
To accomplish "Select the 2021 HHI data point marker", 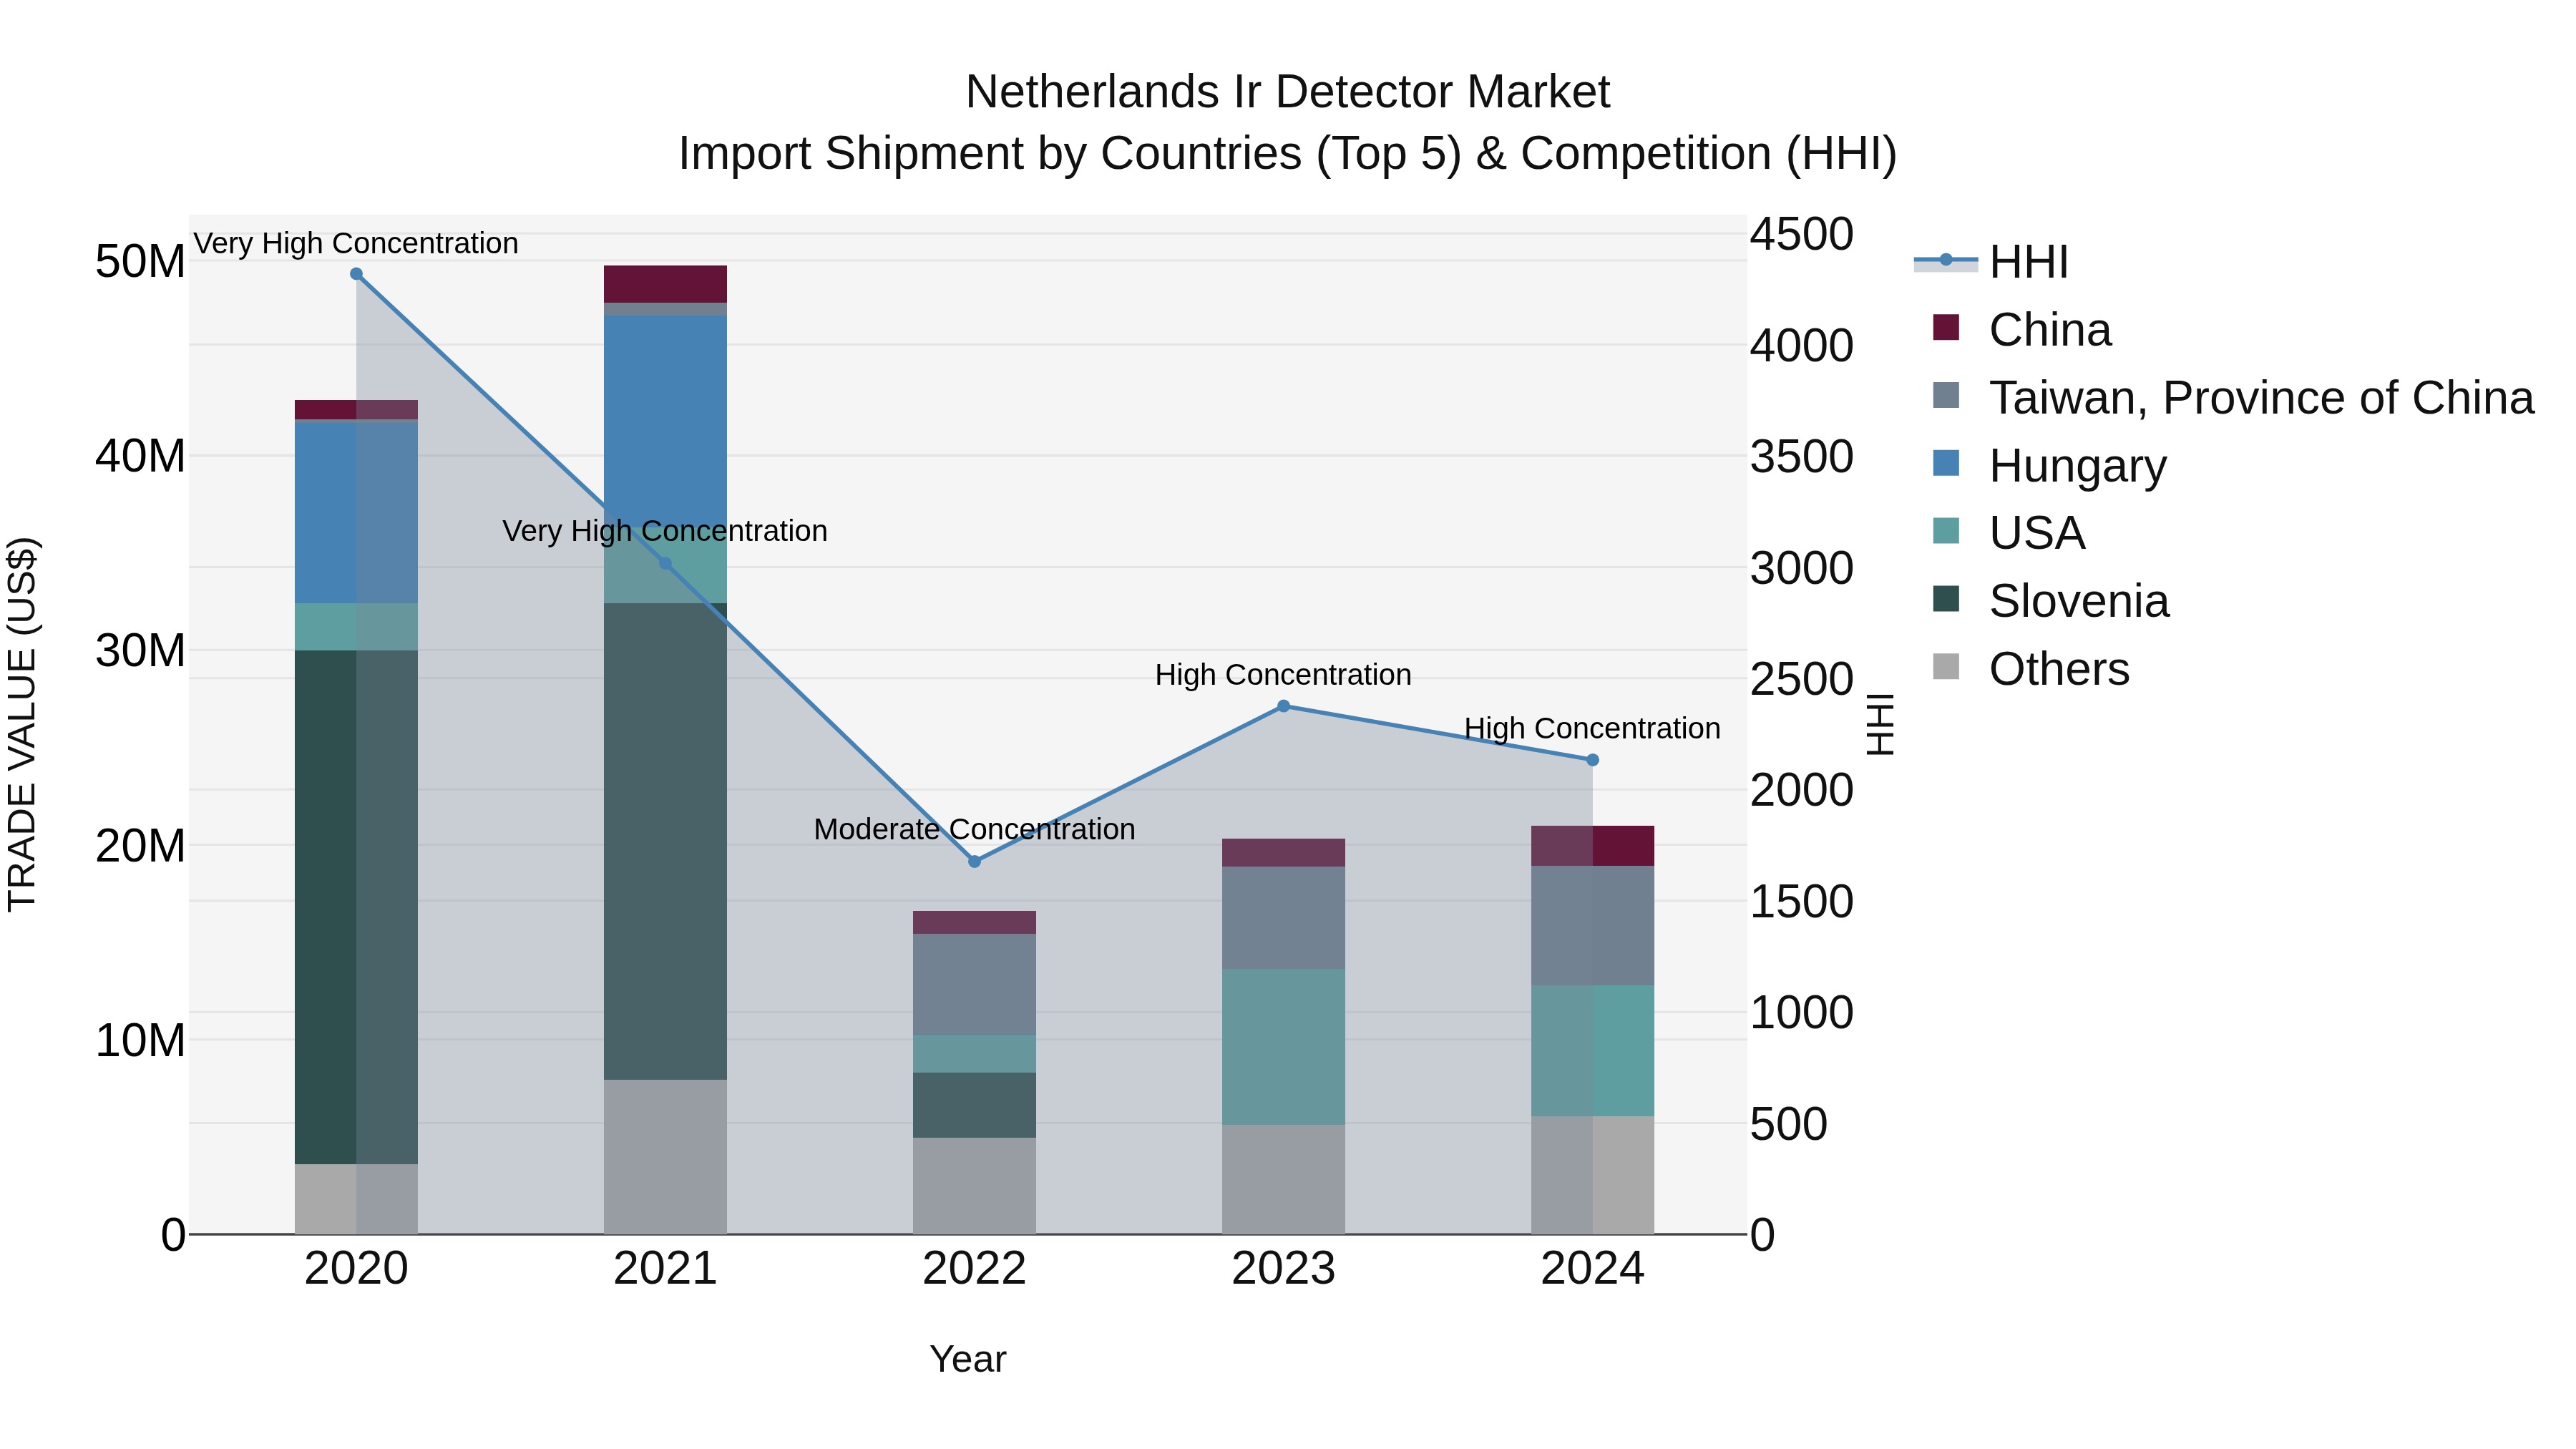I will tap(665, 564).
